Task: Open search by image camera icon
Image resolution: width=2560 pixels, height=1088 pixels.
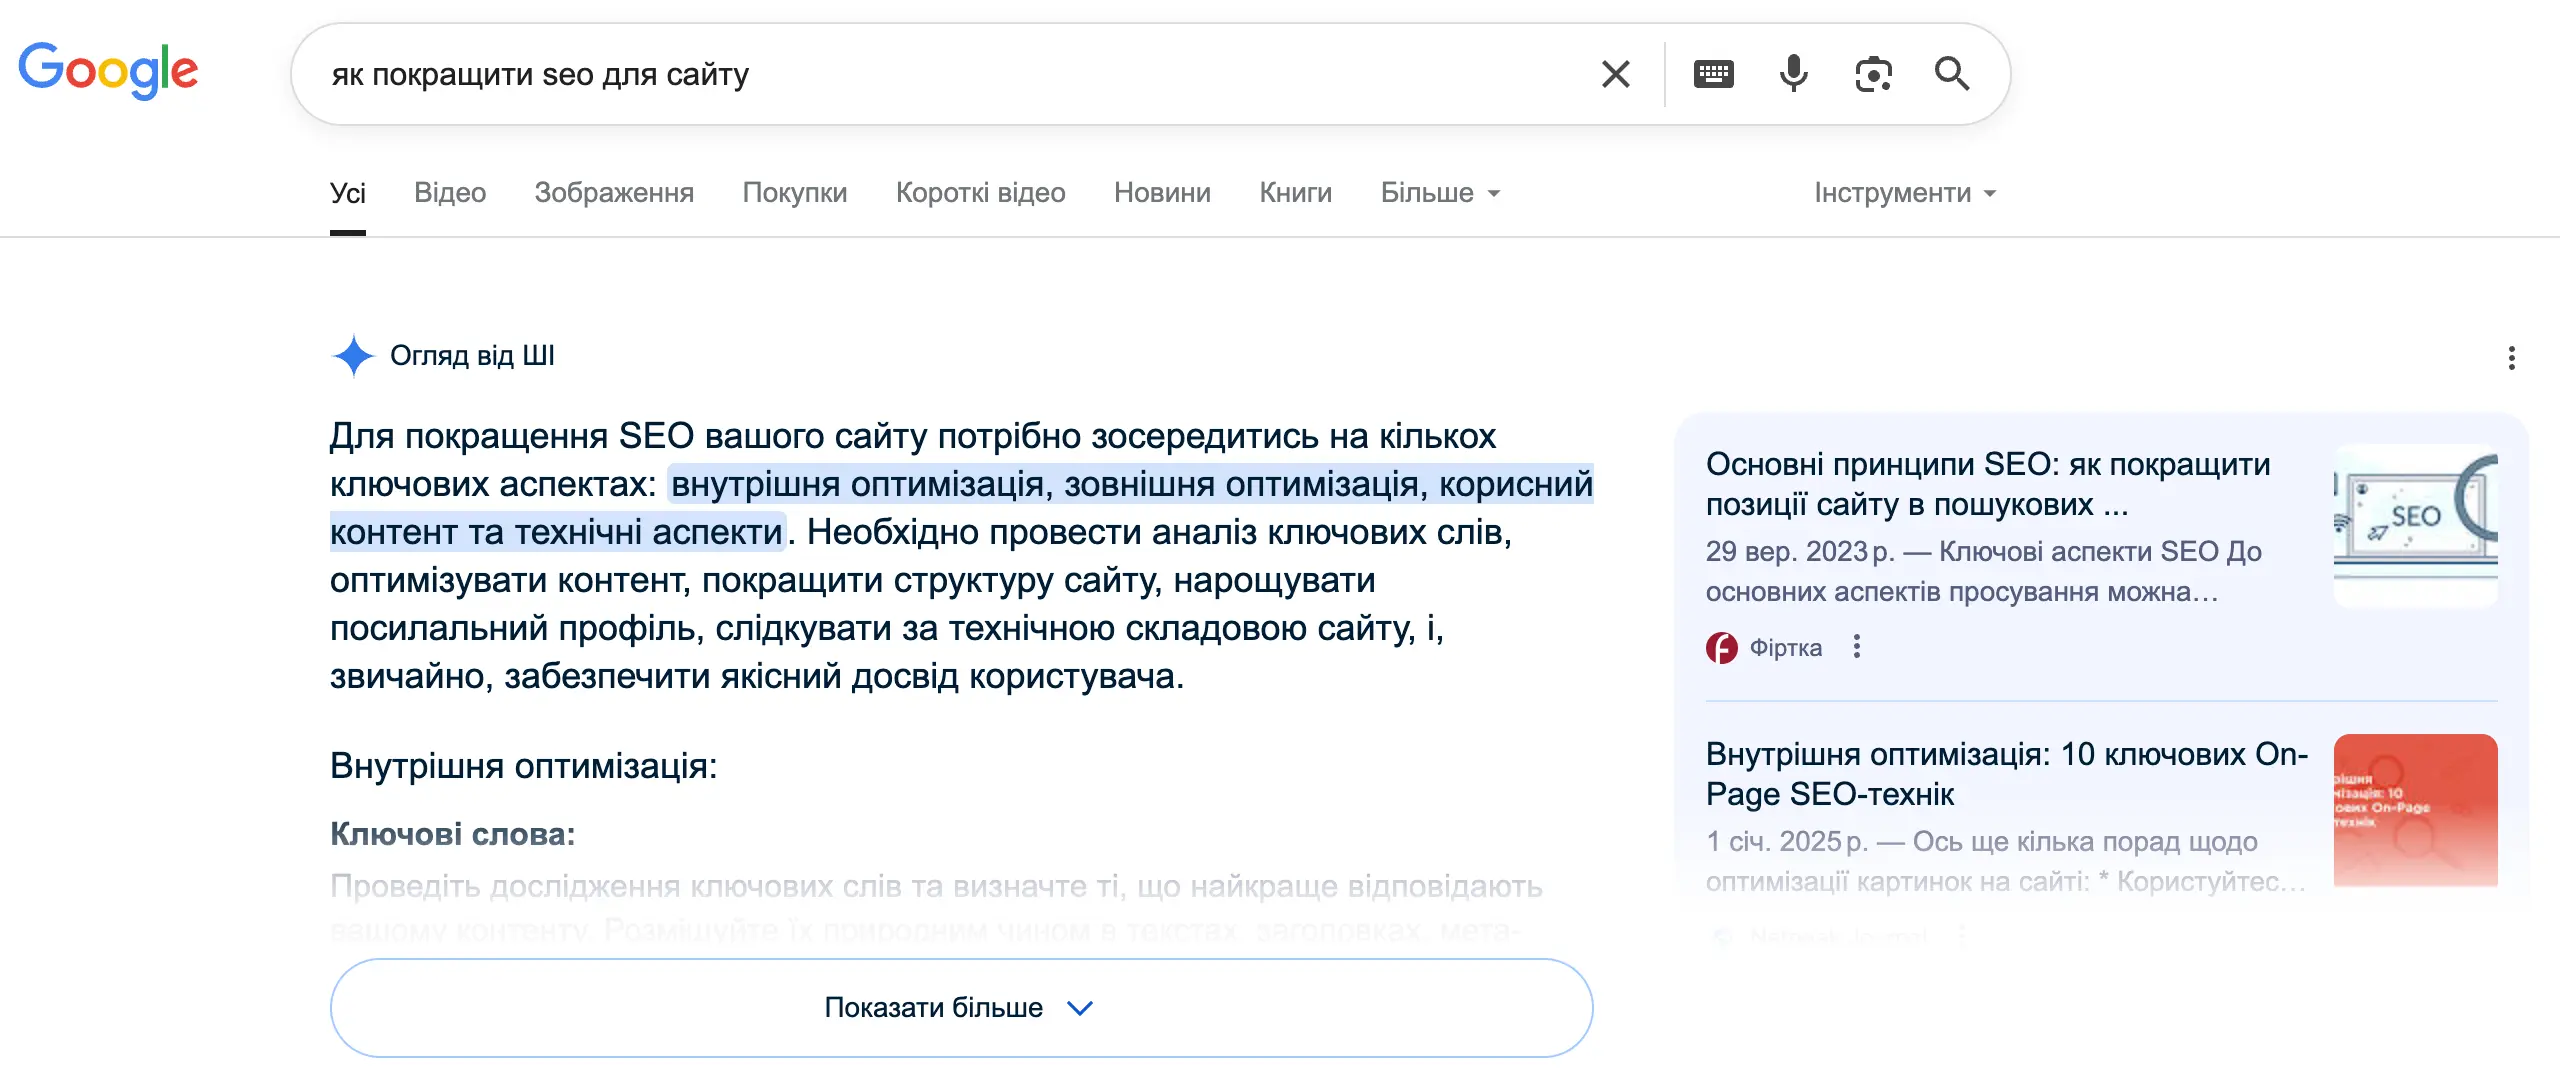Action: click(1873, 74)
